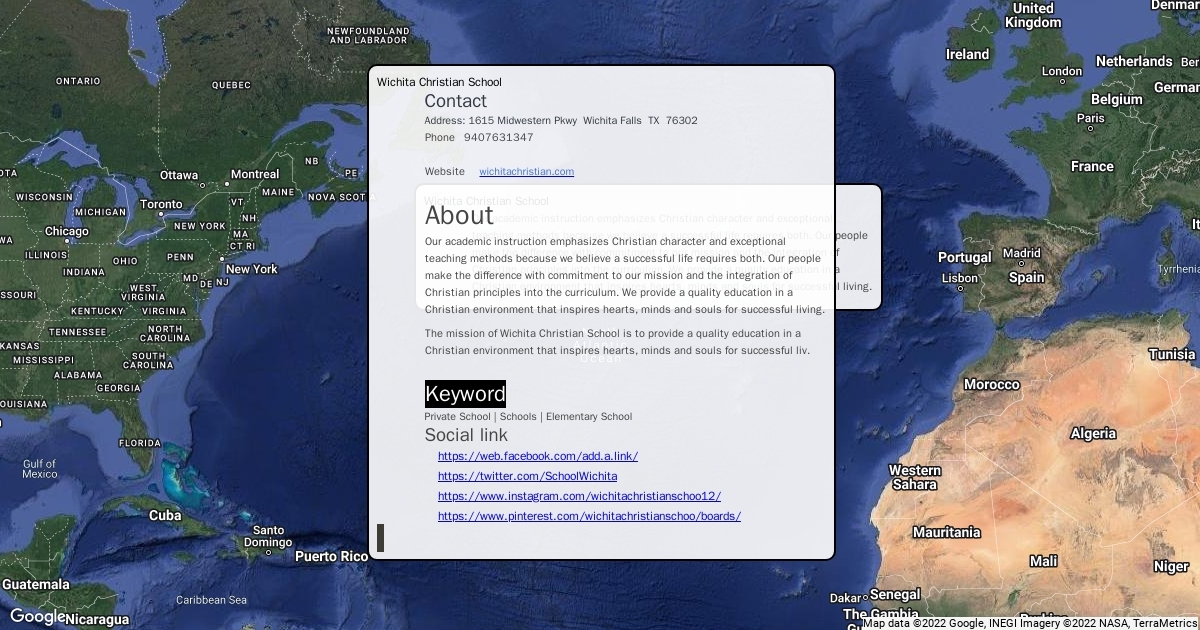This screenshot has height=630, width=1200.
Task: Open the Twitter SchoolWichita link
Action: click(x=527, y=476)
